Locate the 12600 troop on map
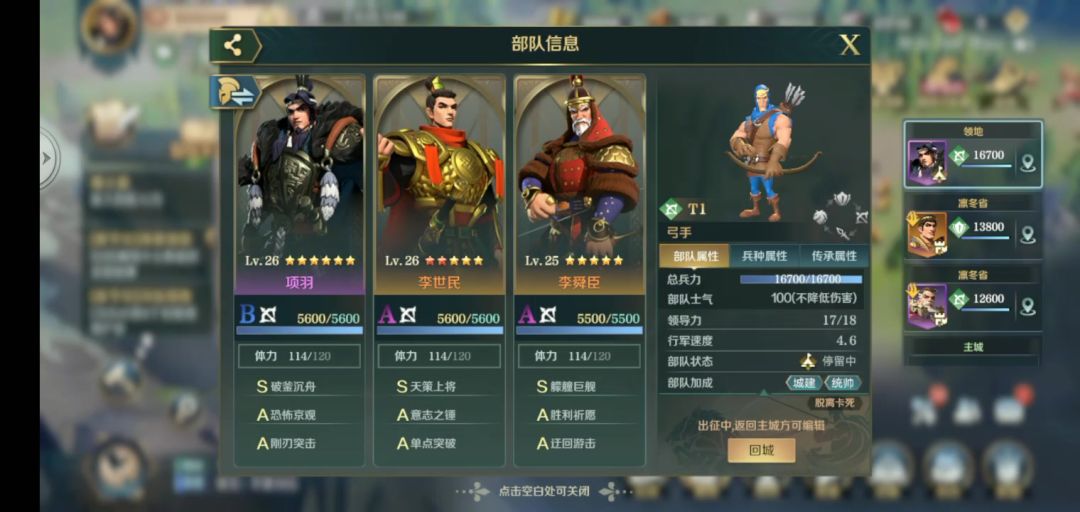The height and width of the screenshot is (512, 1080). click(x=1028, y=306)
